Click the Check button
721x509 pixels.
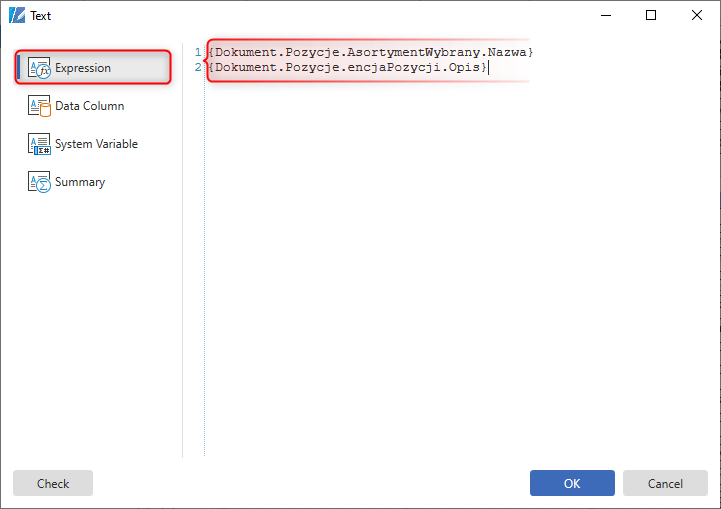[53, 483]
